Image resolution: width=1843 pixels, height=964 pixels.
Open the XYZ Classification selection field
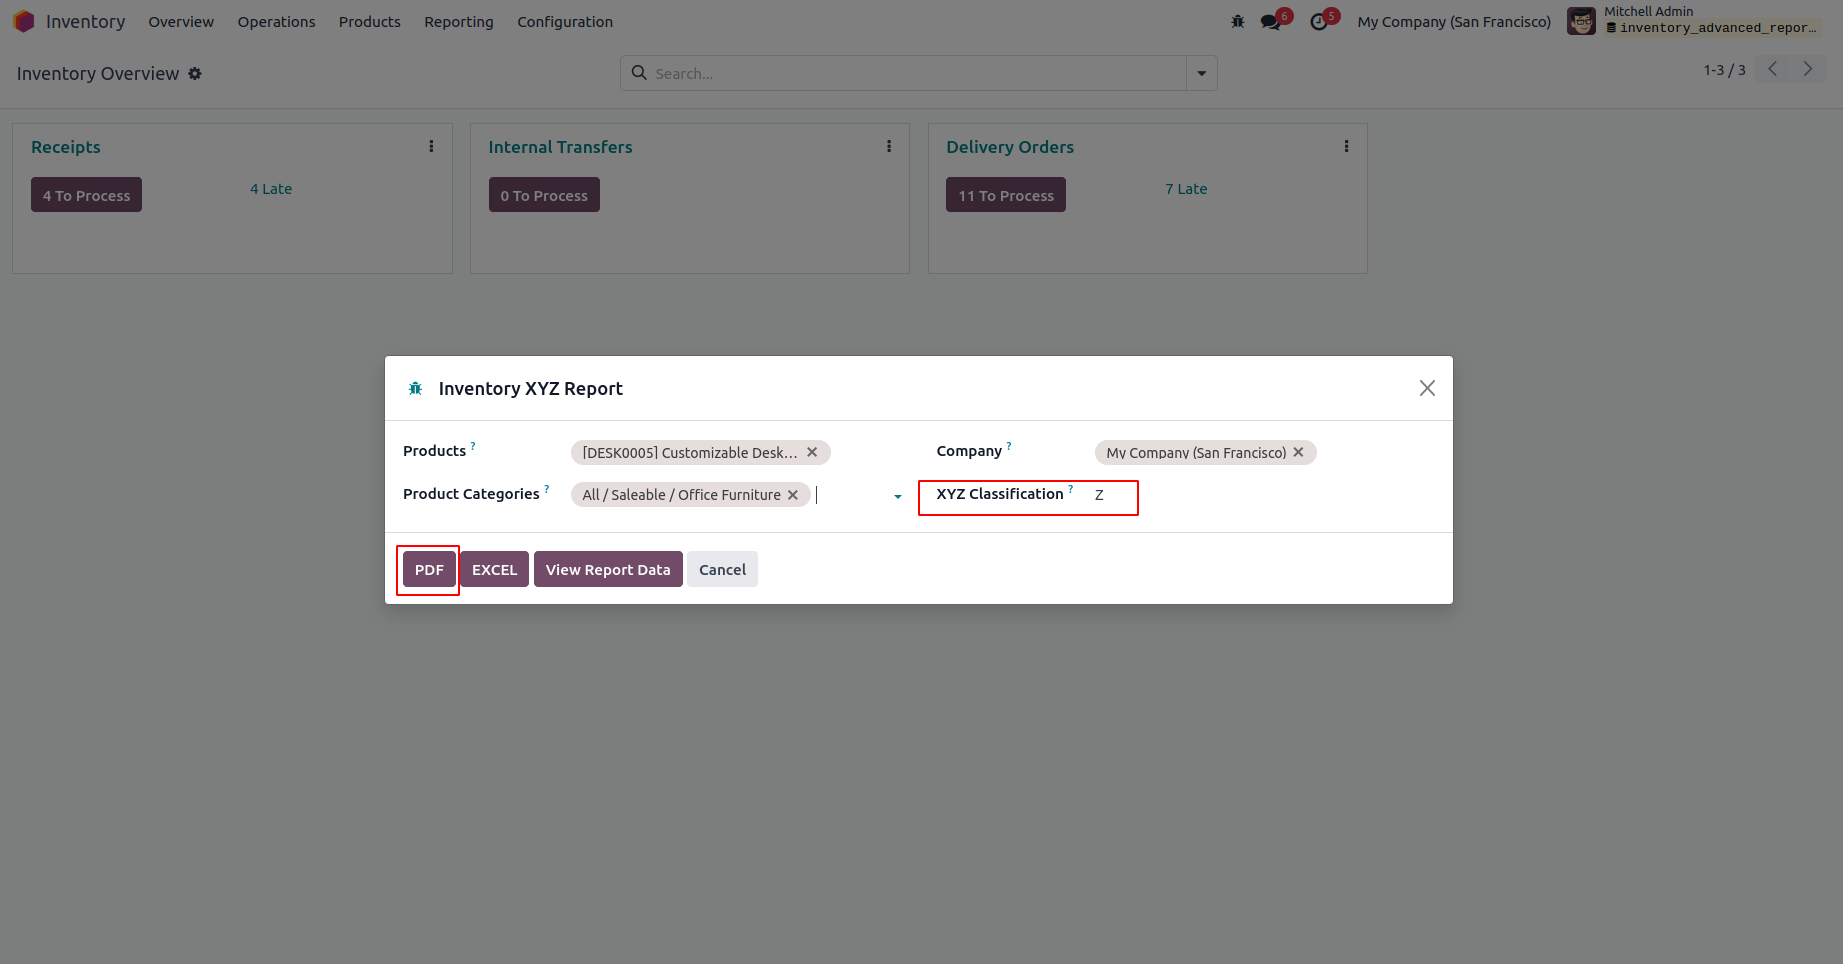click(1112, 495)
